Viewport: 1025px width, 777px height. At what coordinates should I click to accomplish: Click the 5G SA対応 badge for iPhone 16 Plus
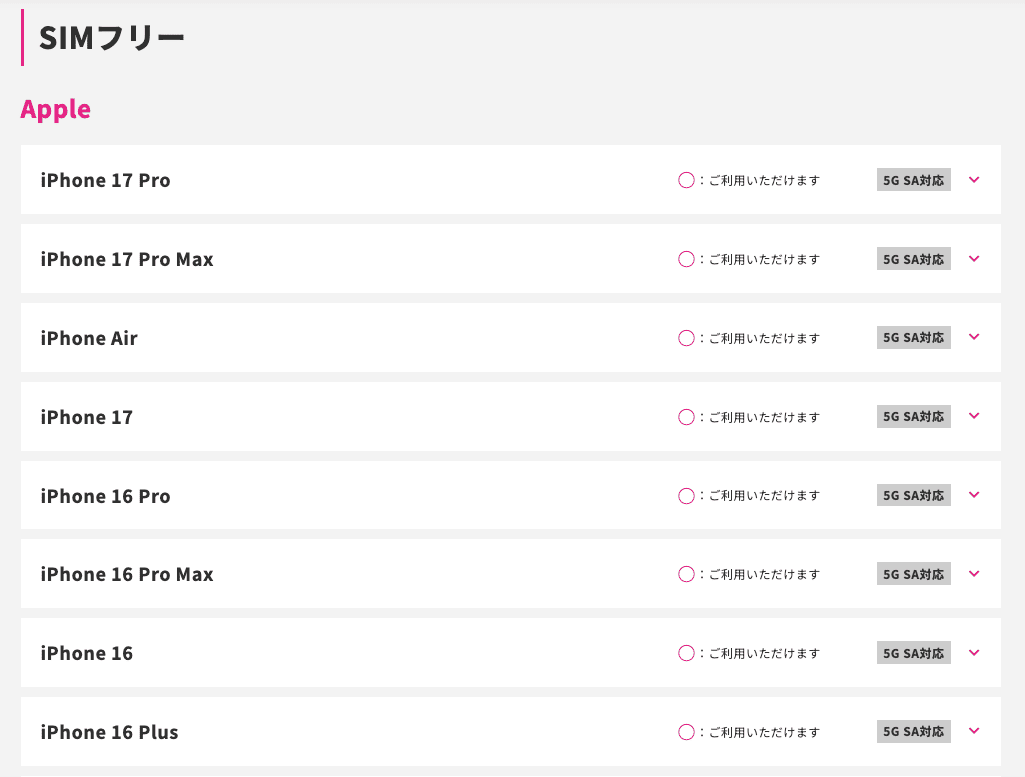[913, 732]
